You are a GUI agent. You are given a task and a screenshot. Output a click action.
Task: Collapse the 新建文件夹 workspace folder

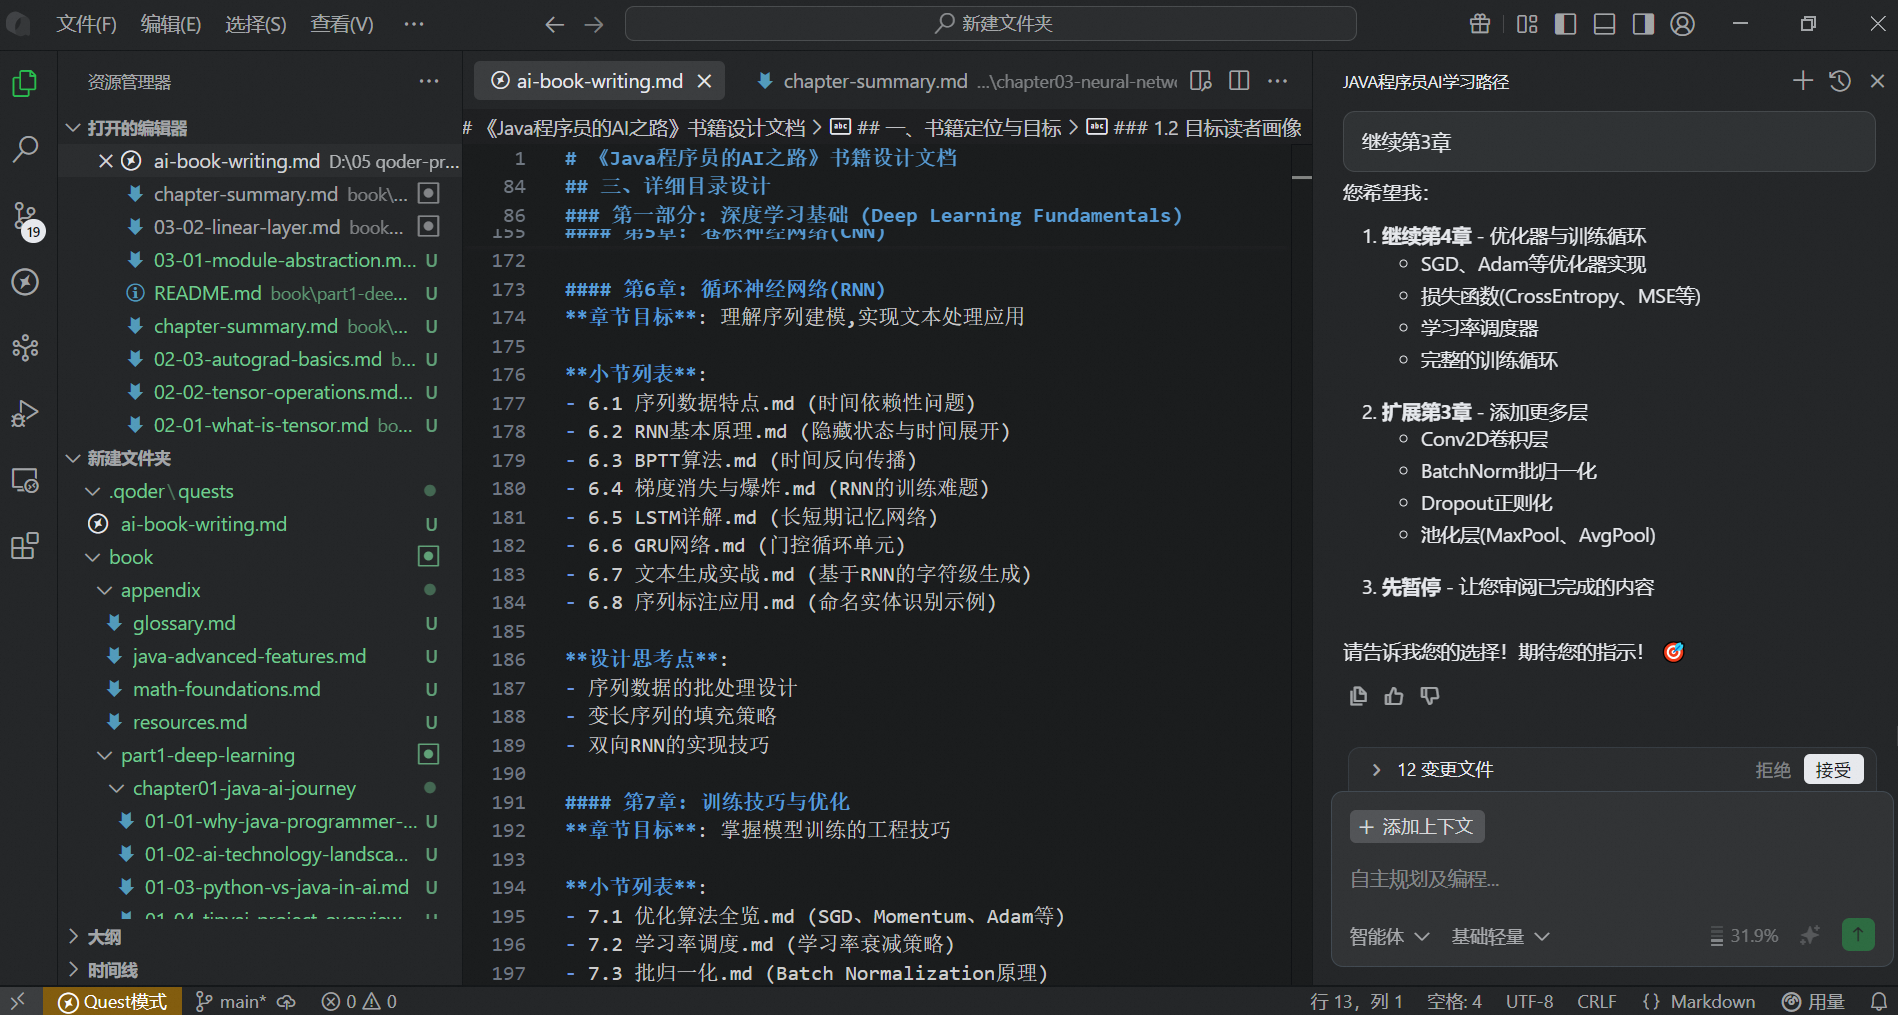pos(73,458)
